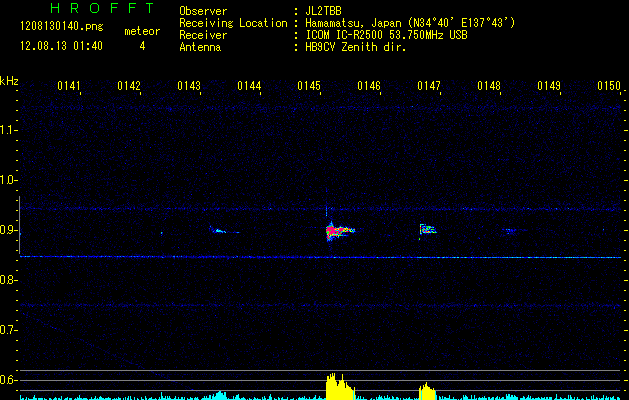
Task: Click the 0.7 frequency axis label
Action: tap(9, 330)
